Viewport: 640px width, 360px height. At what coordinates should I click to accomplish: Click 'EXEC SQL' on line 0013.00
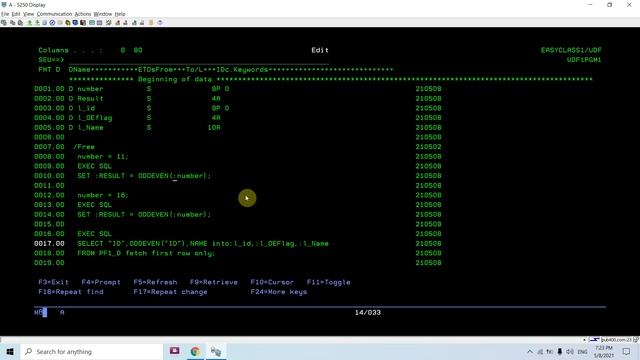point(94,205)
